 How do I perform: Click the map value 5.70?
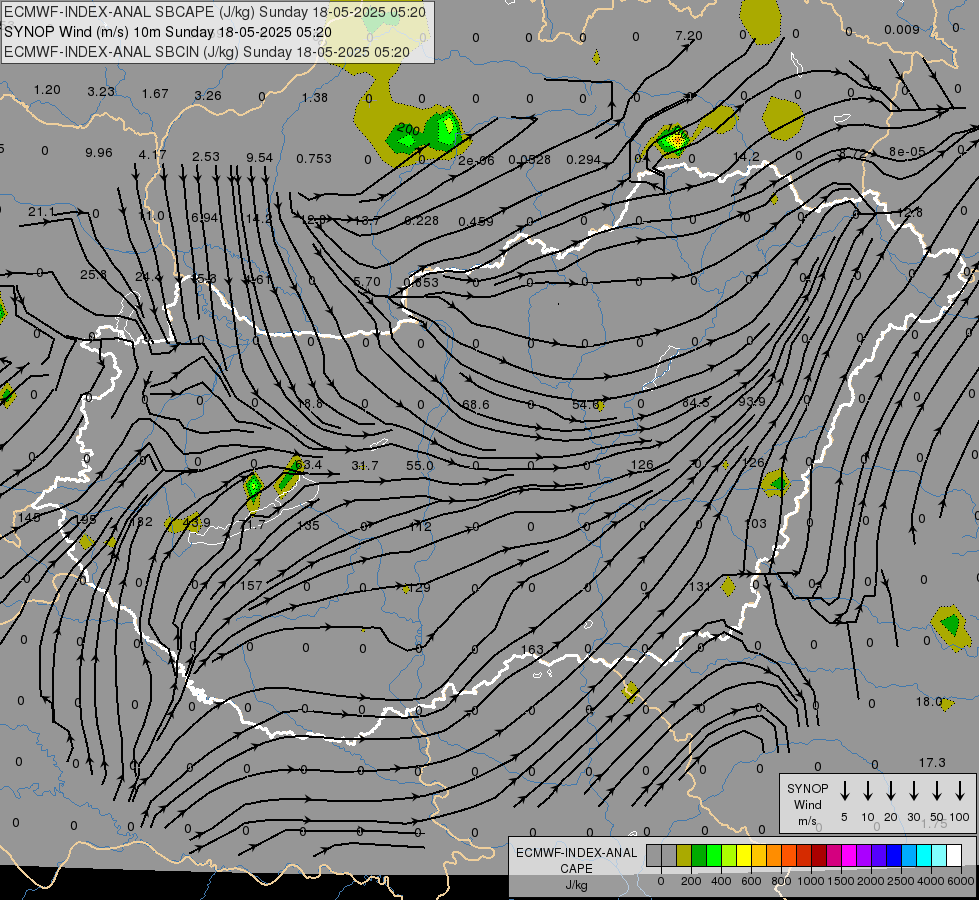pos(367,282)
